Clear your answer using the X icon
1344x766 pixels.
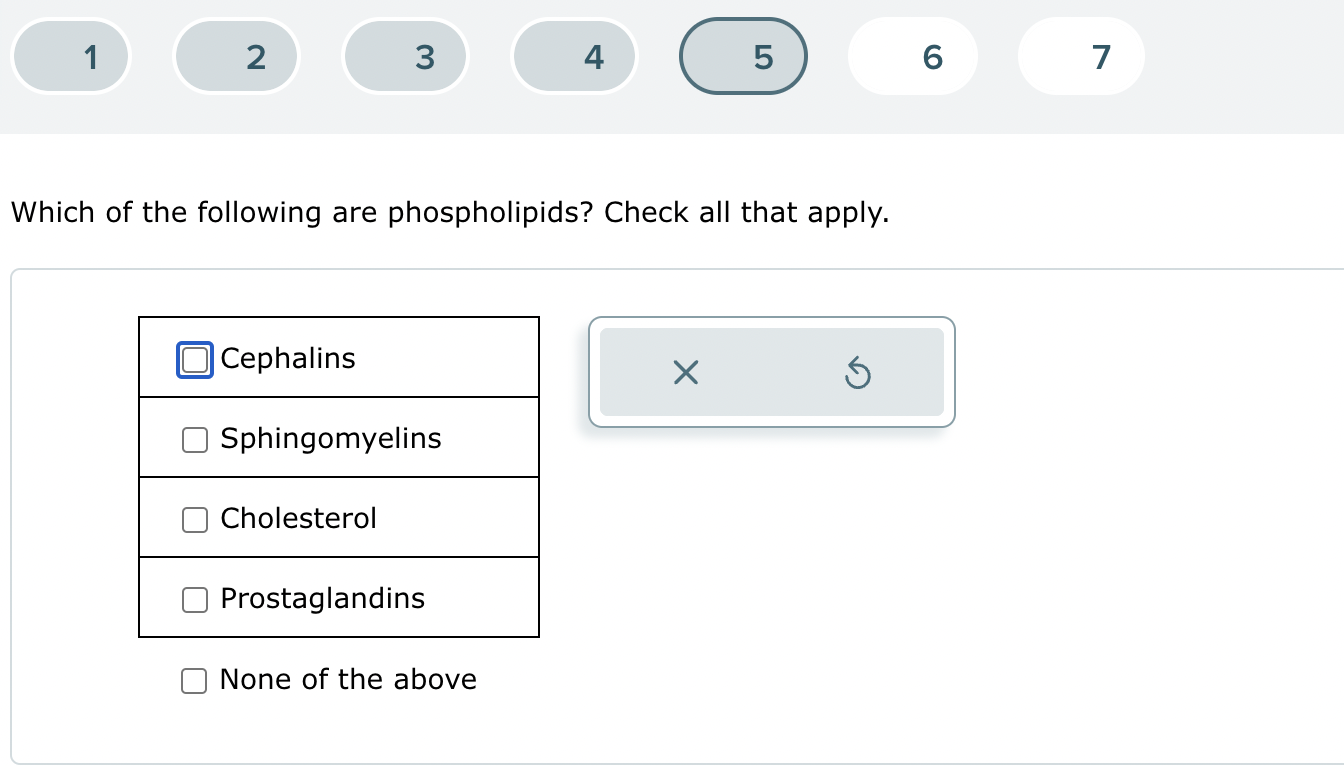coord(684,372)
